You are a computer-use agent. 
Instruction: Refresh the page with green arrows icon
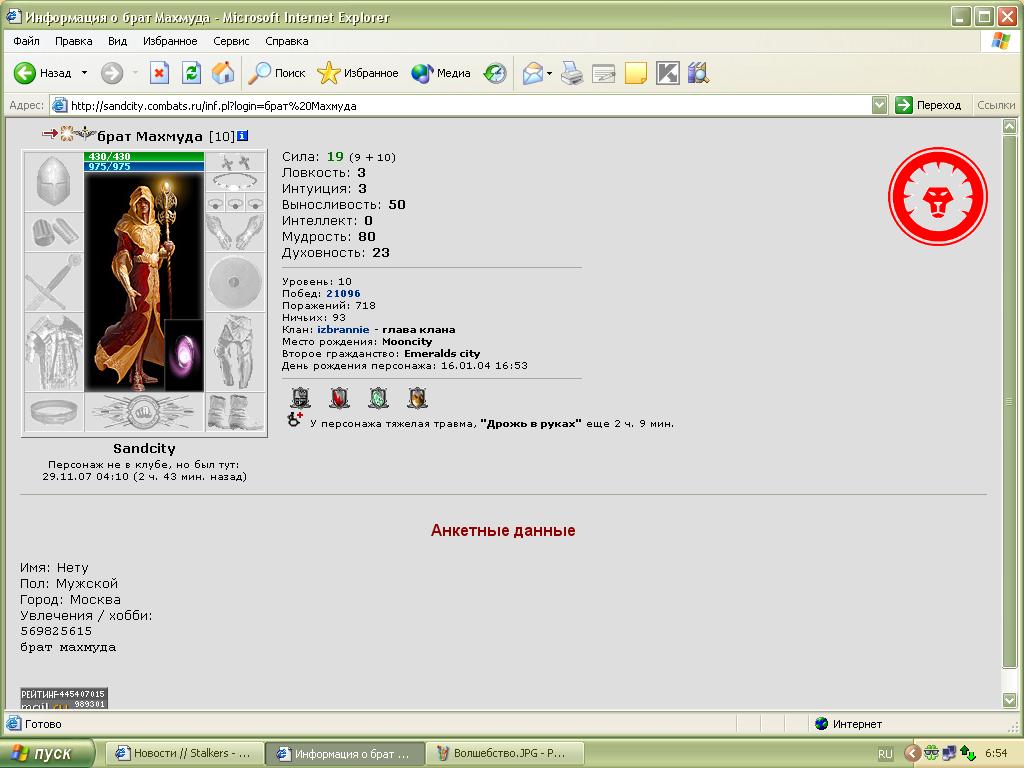coord(191,72)
